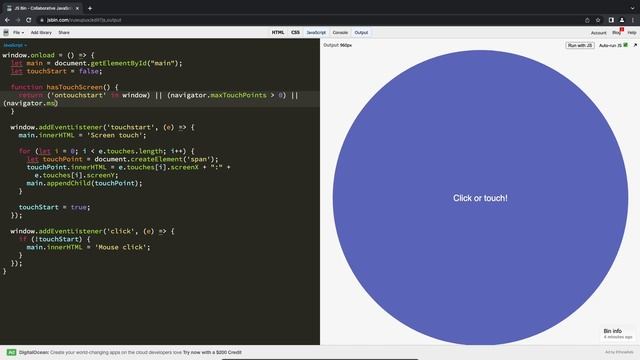The width and height of the screenshot is (640, 360).
Task: Click the address bar URL
Action: coord(84,20)
